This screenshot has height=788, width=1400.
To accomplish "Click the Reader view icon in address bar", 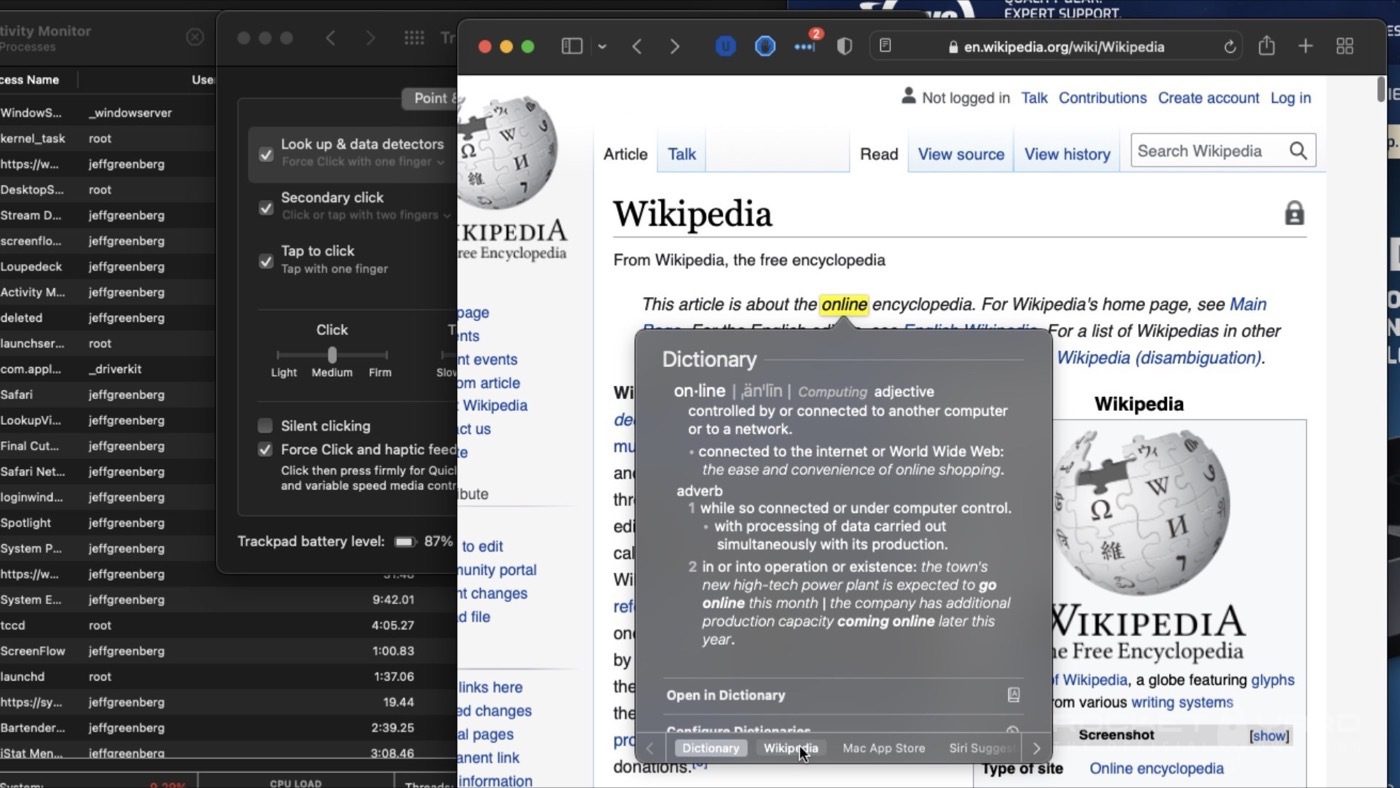I will (885, 46).
